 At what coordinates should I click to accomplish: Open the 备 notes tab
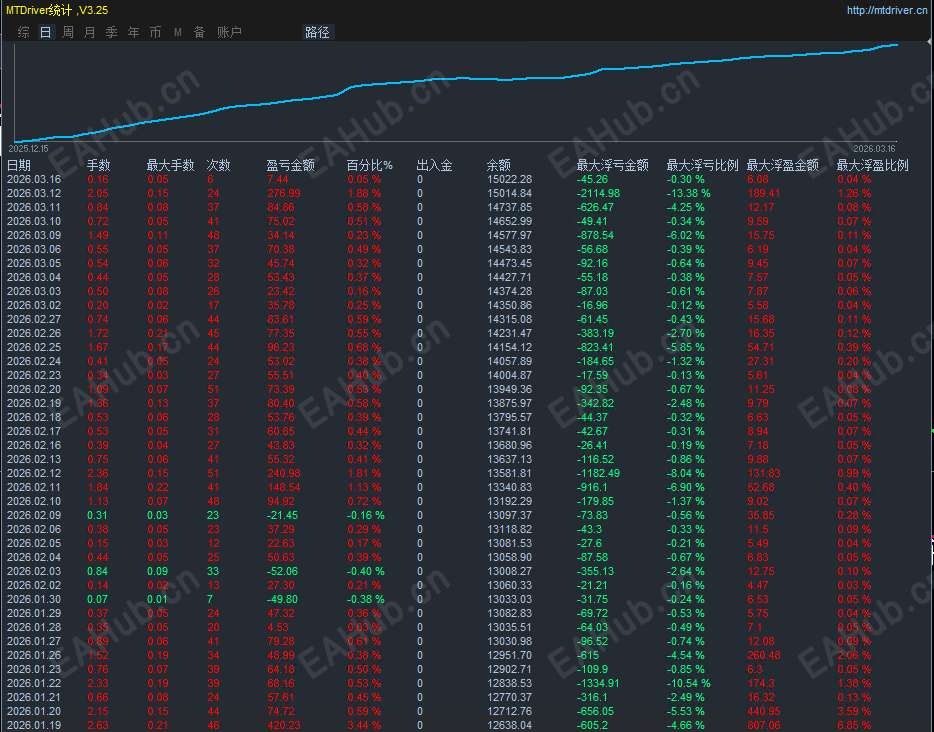[200, 32]
